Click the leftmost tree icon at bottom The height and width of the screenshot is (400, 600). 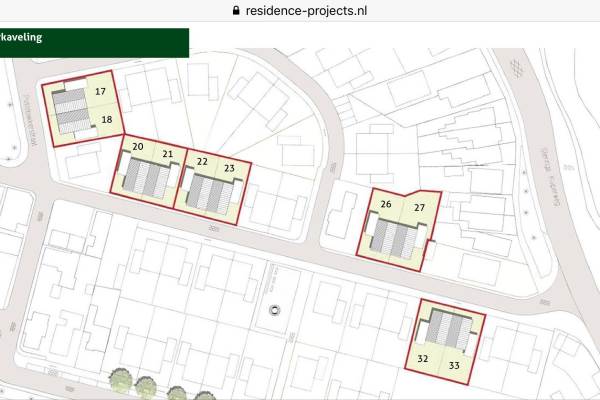tap(120, 379)
